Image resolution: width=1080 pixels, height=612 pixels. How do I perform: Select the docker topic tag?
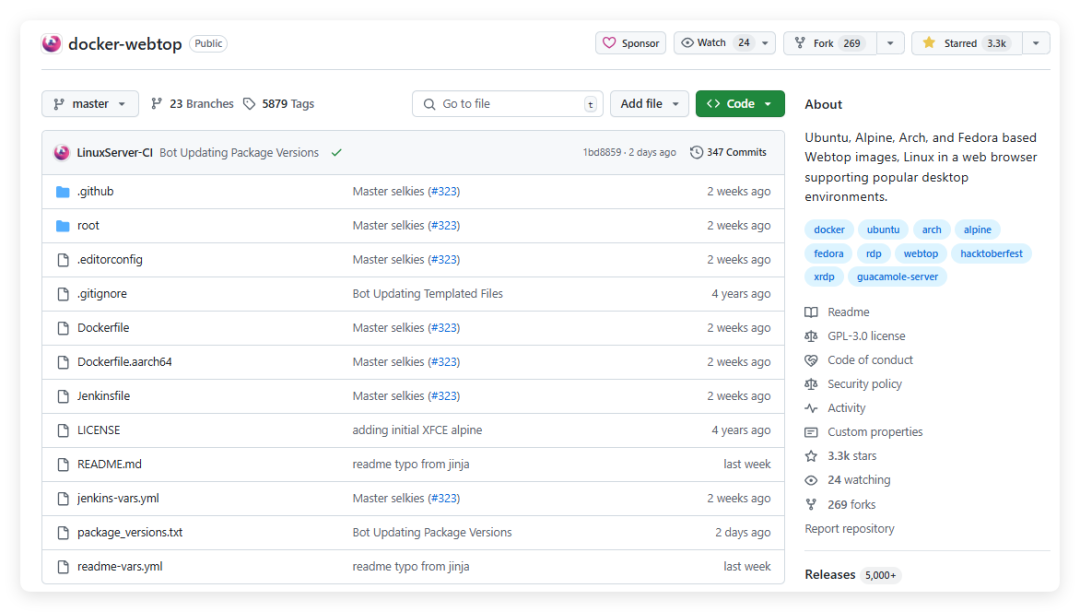tap(829, 230)
